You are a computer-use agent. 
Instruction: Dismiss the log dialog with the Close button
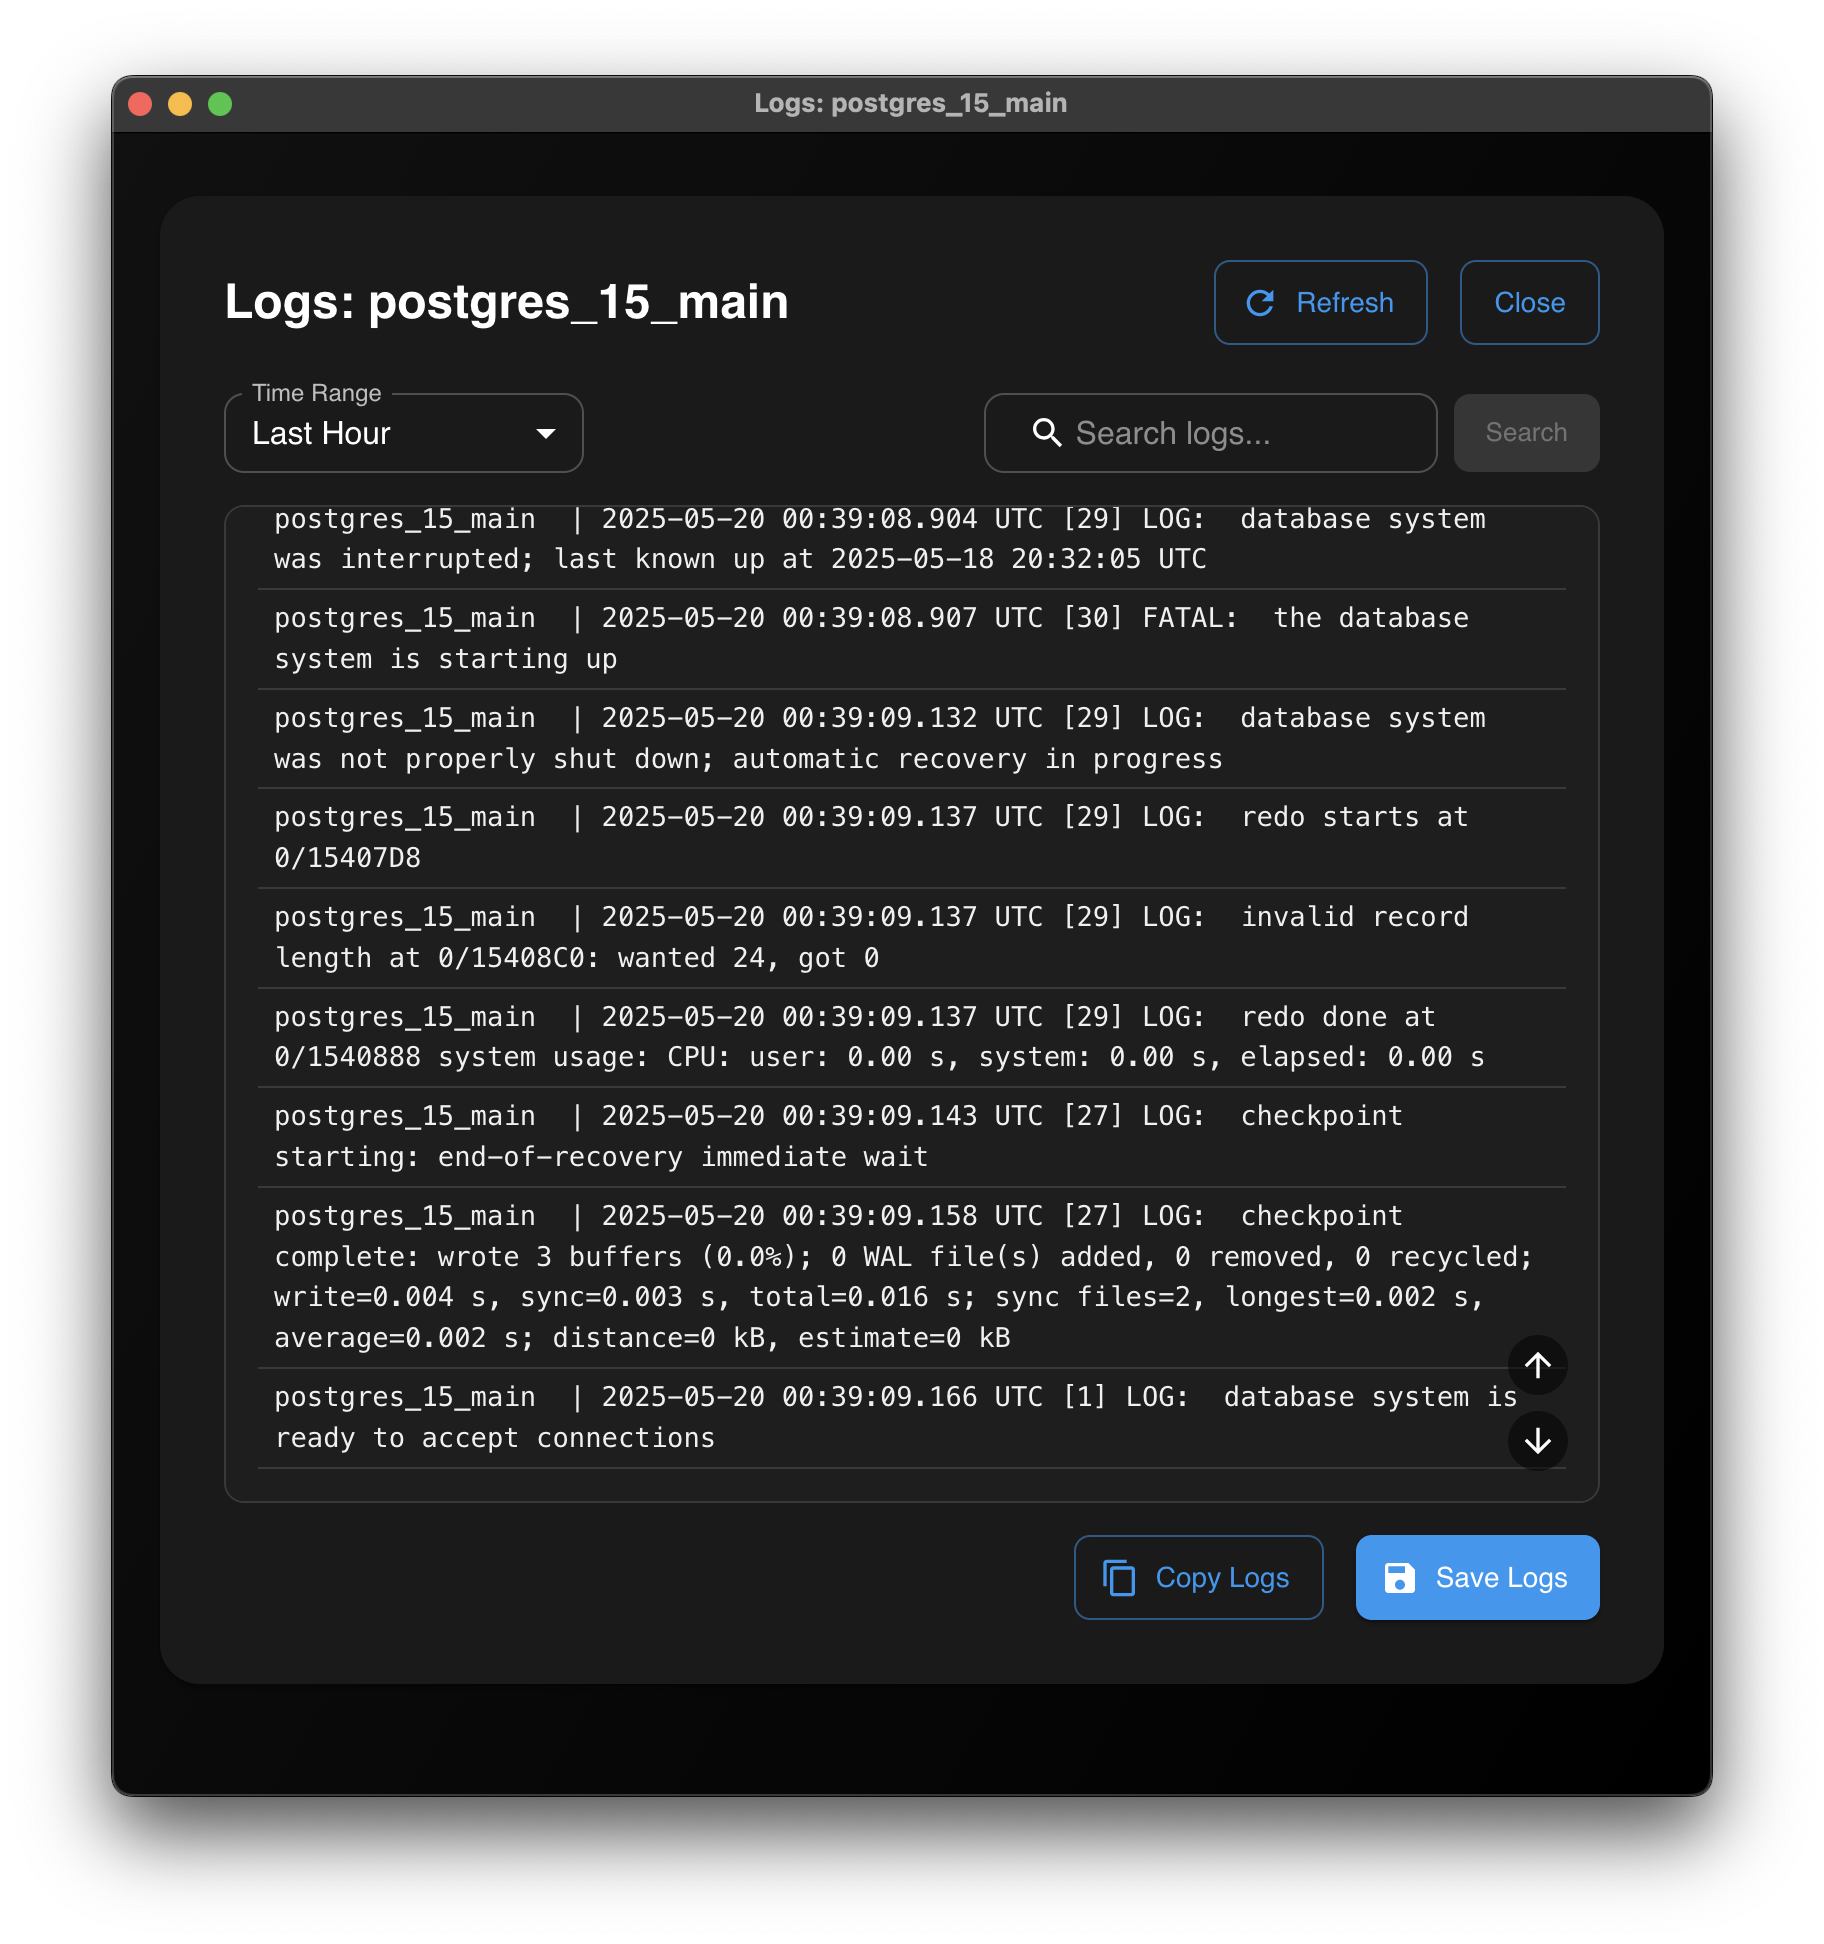point(1528,303)
